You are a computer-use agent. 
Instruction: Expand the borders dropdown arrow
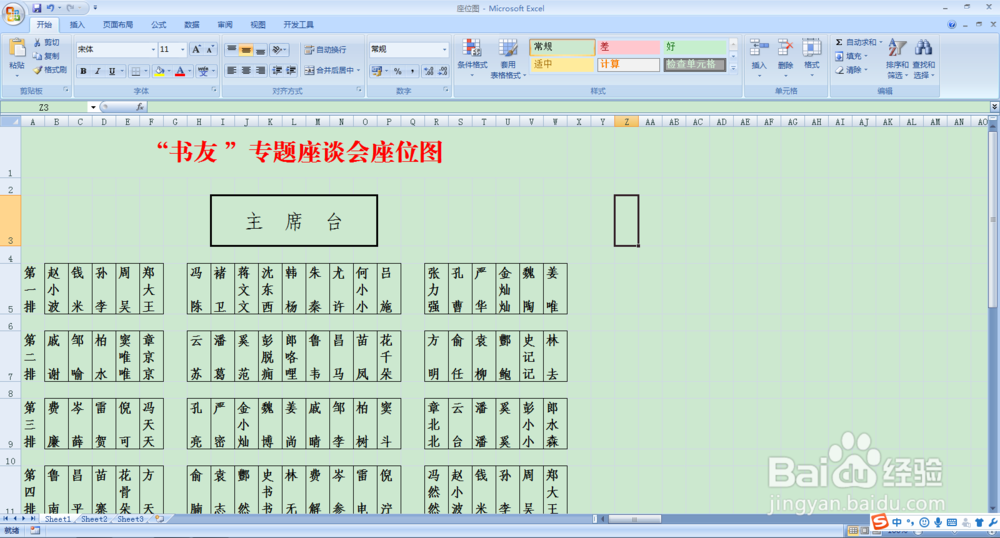[x=146, y=71]
